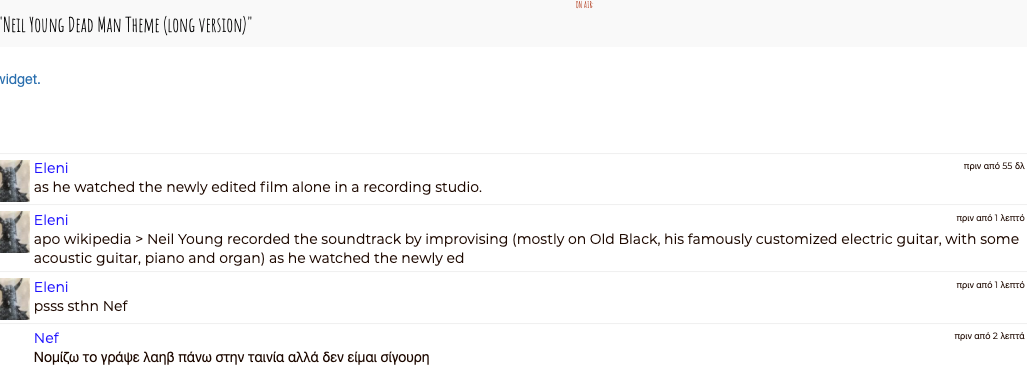This screenshot has height=367, width=1027.
Task: Click Eleni's avatar beside the apo wikipedia message
Action: tap(14, 232)
